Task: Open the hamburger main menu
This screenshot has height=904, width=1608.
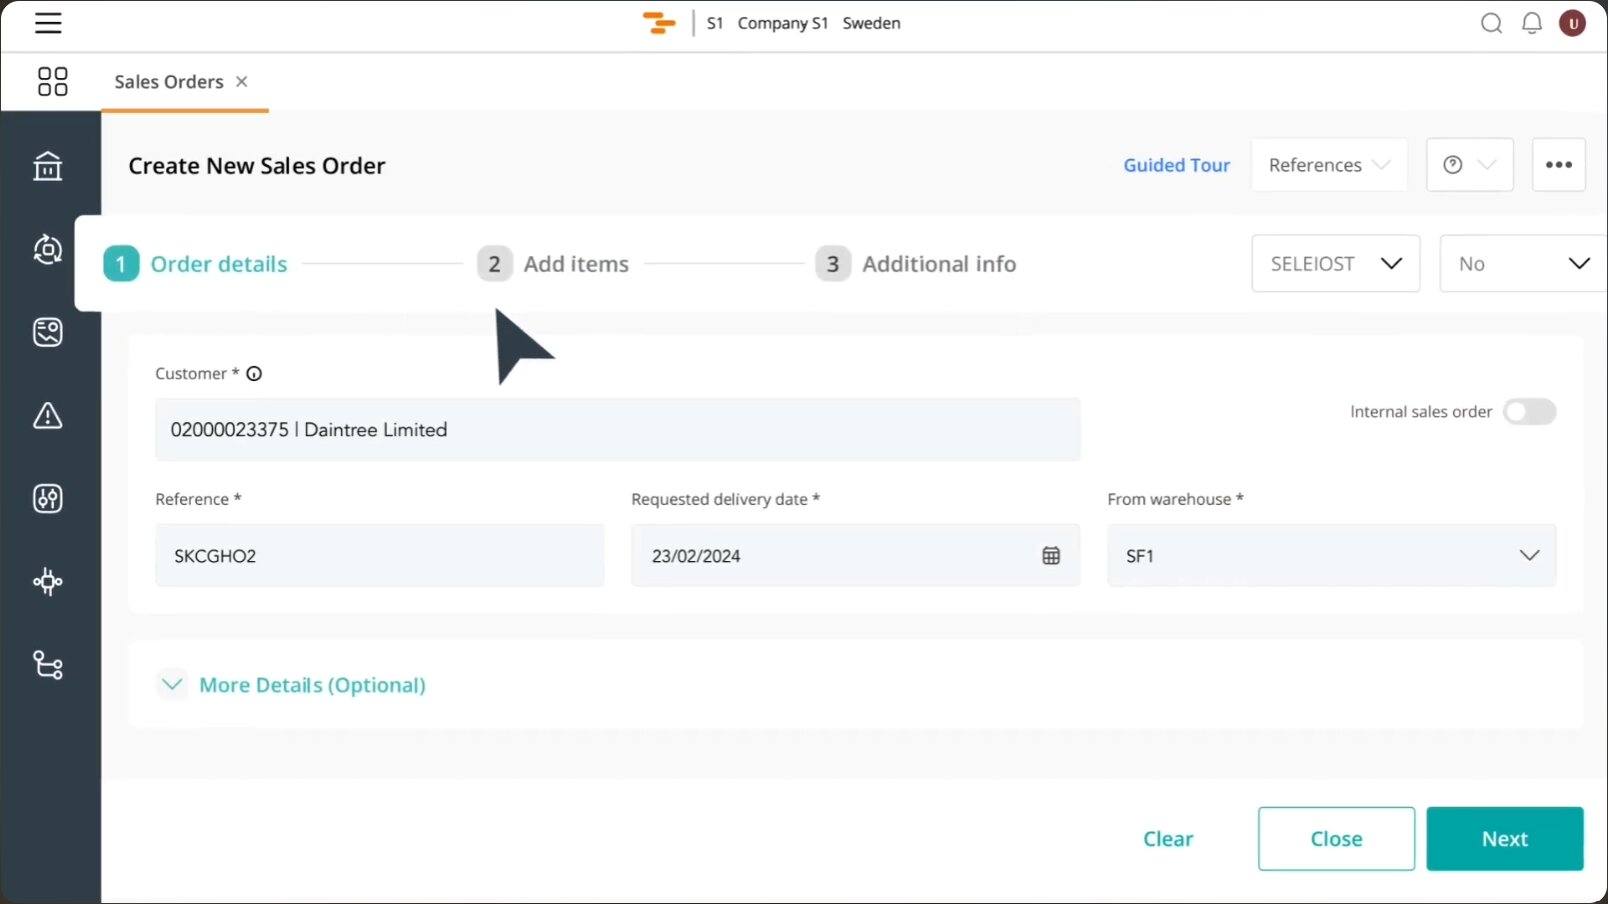Action: click(x=48, y=23)
